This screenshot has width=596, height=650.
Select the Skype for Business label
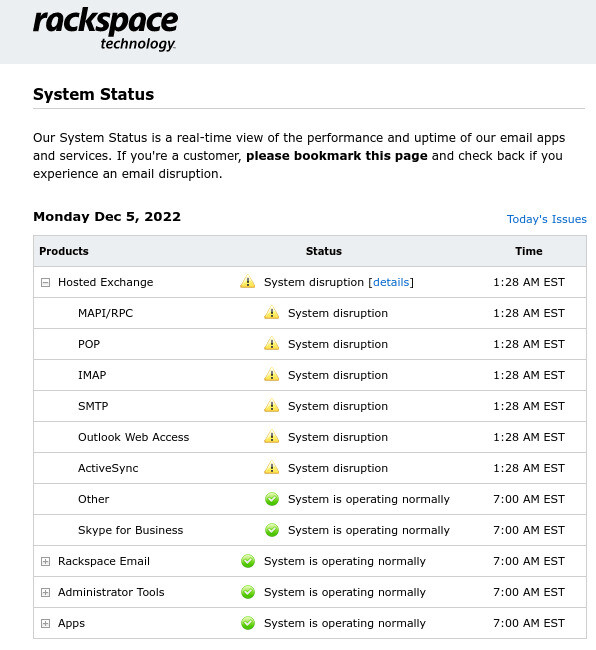(x=130, y=530)
